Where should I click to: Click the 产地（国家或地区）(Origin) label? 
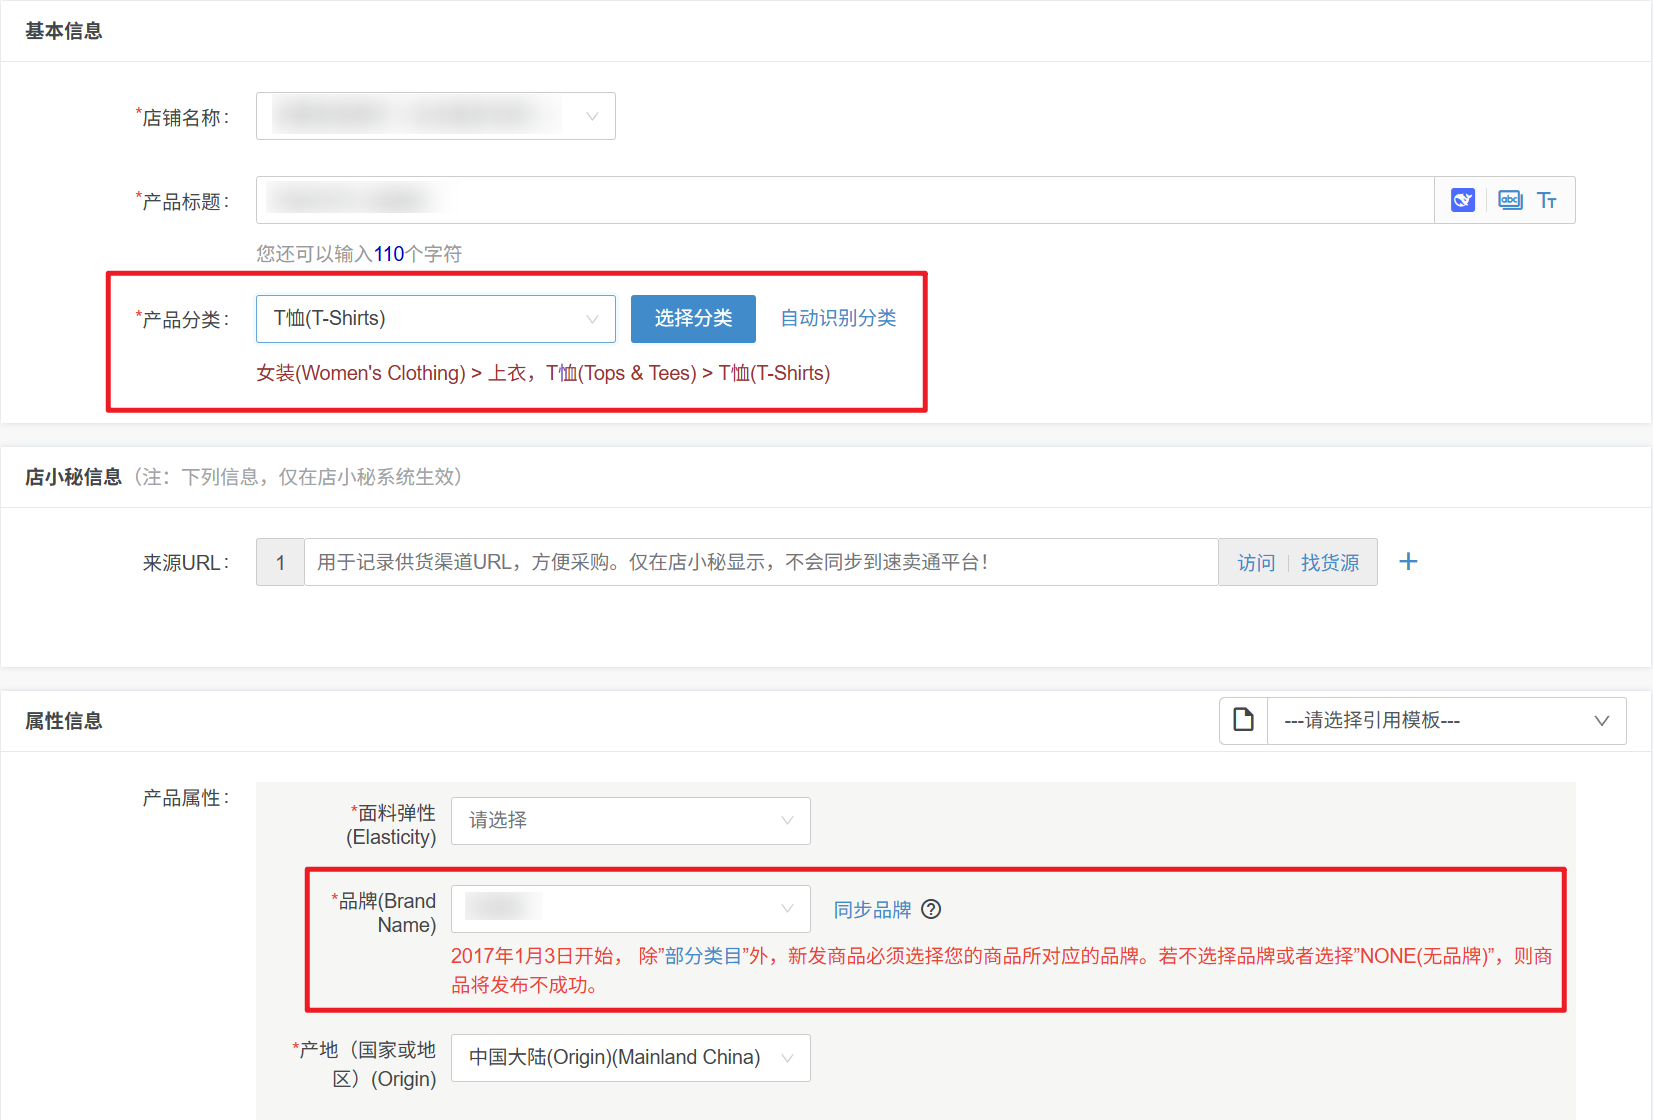[365, 1064]
